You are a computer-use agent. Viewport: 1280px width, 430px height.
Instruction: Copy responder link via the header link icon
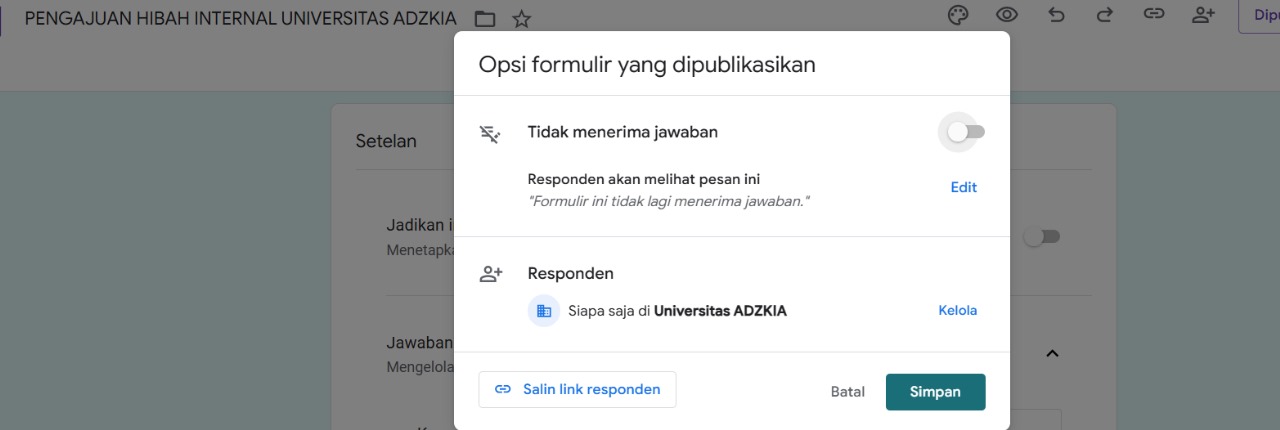point(1154,15)
